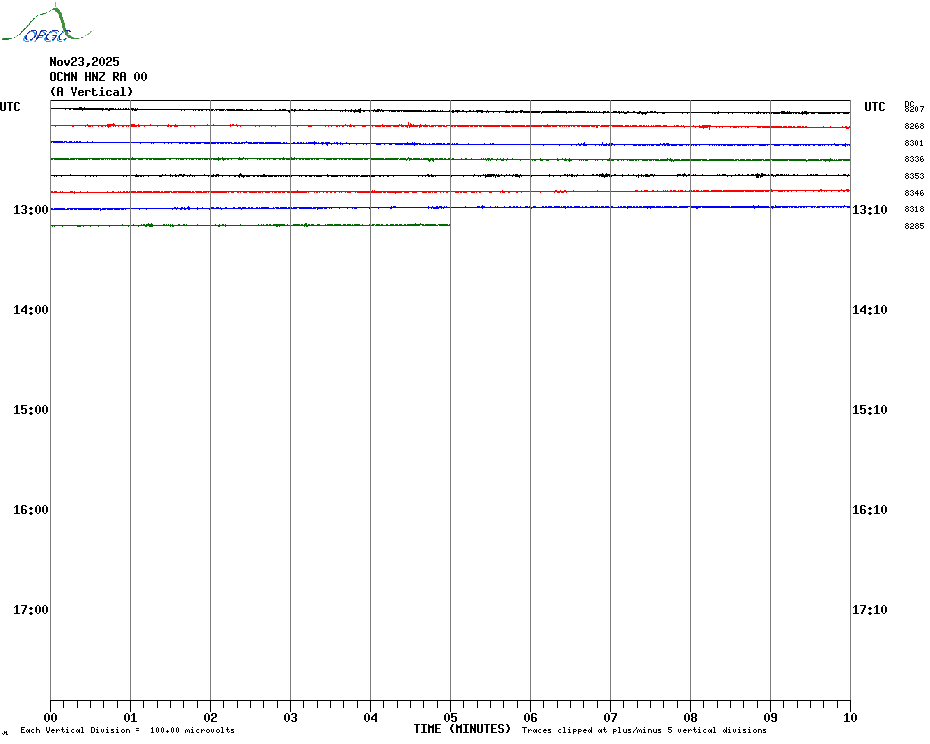Click the "16:10" time label
Screen dimensions: 930x744
(x=870, y=510)
